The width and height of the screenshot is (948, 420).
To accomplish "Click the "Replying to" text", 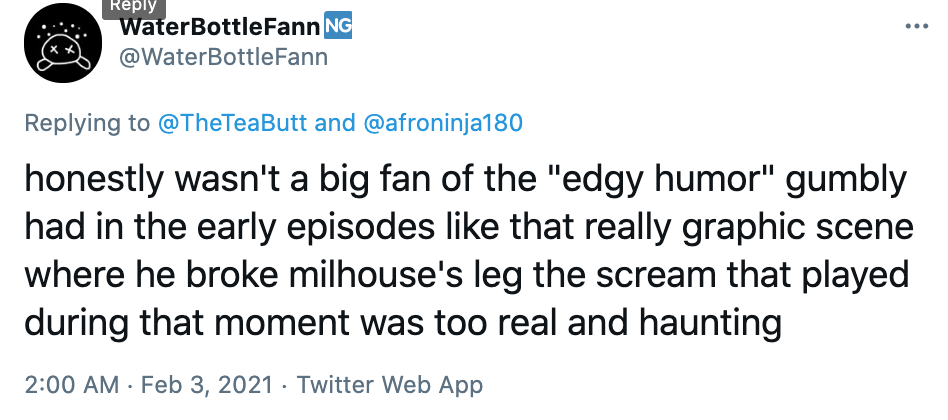I will click(86, 123).
